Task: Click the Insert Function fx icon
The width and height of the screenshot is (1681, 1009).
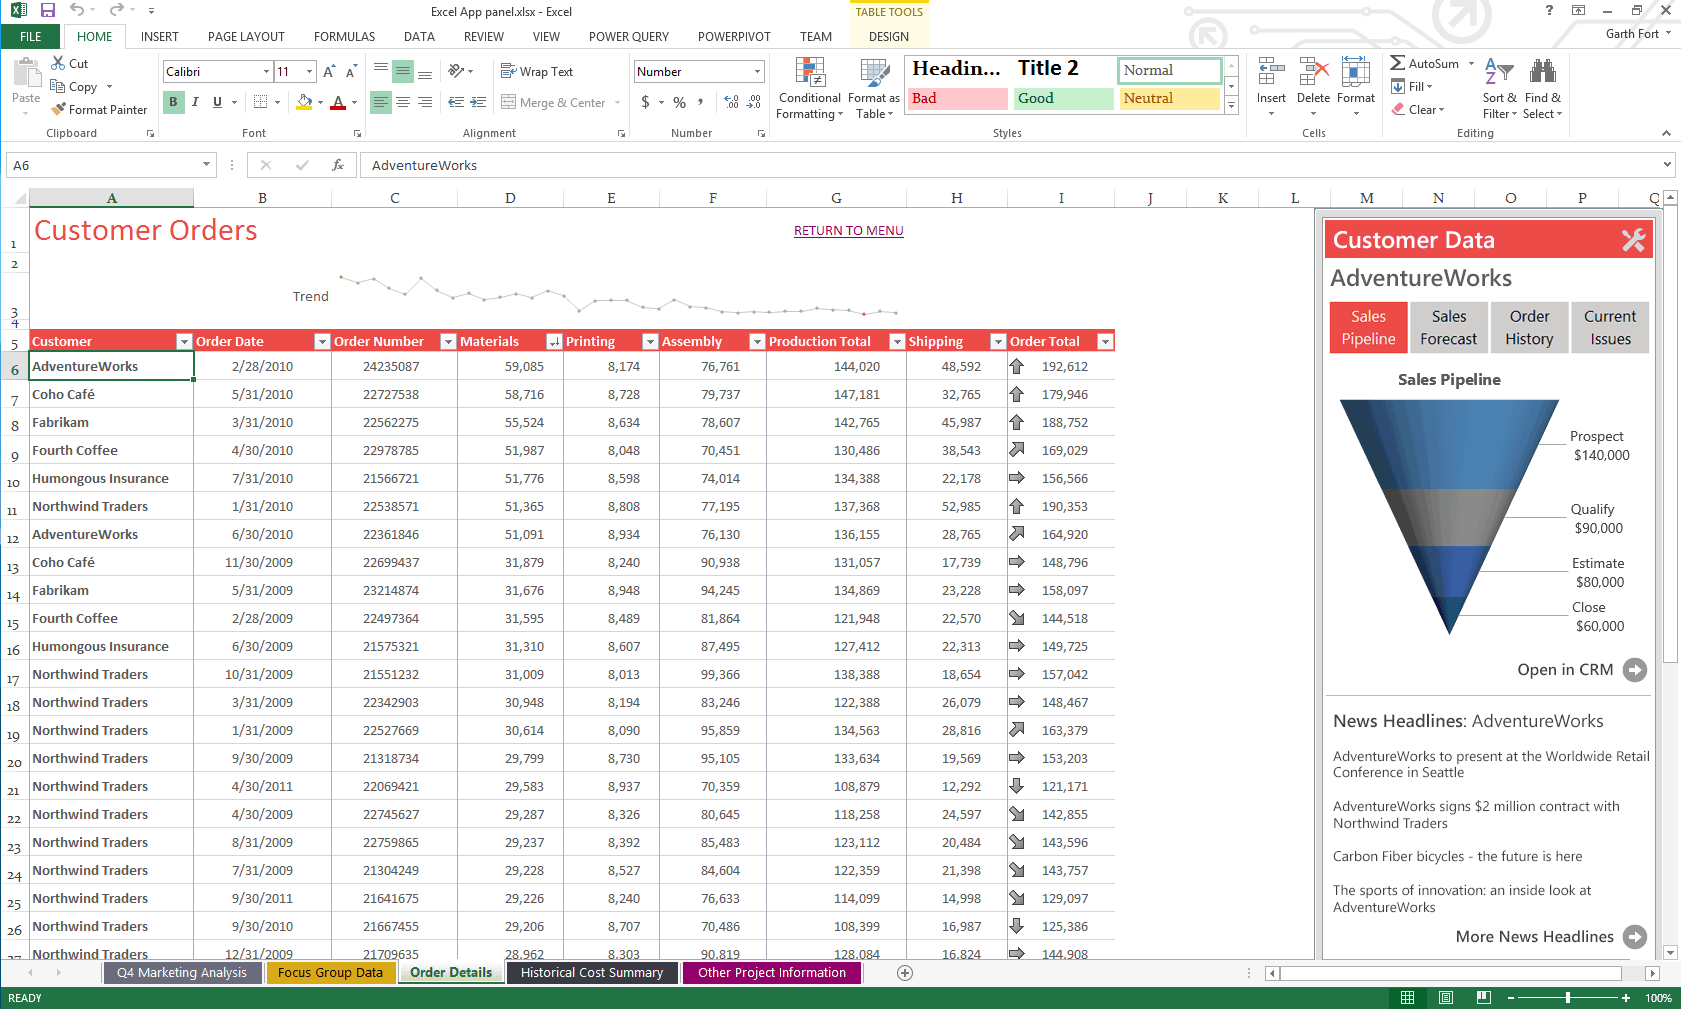Action: [x=338, y=165]
